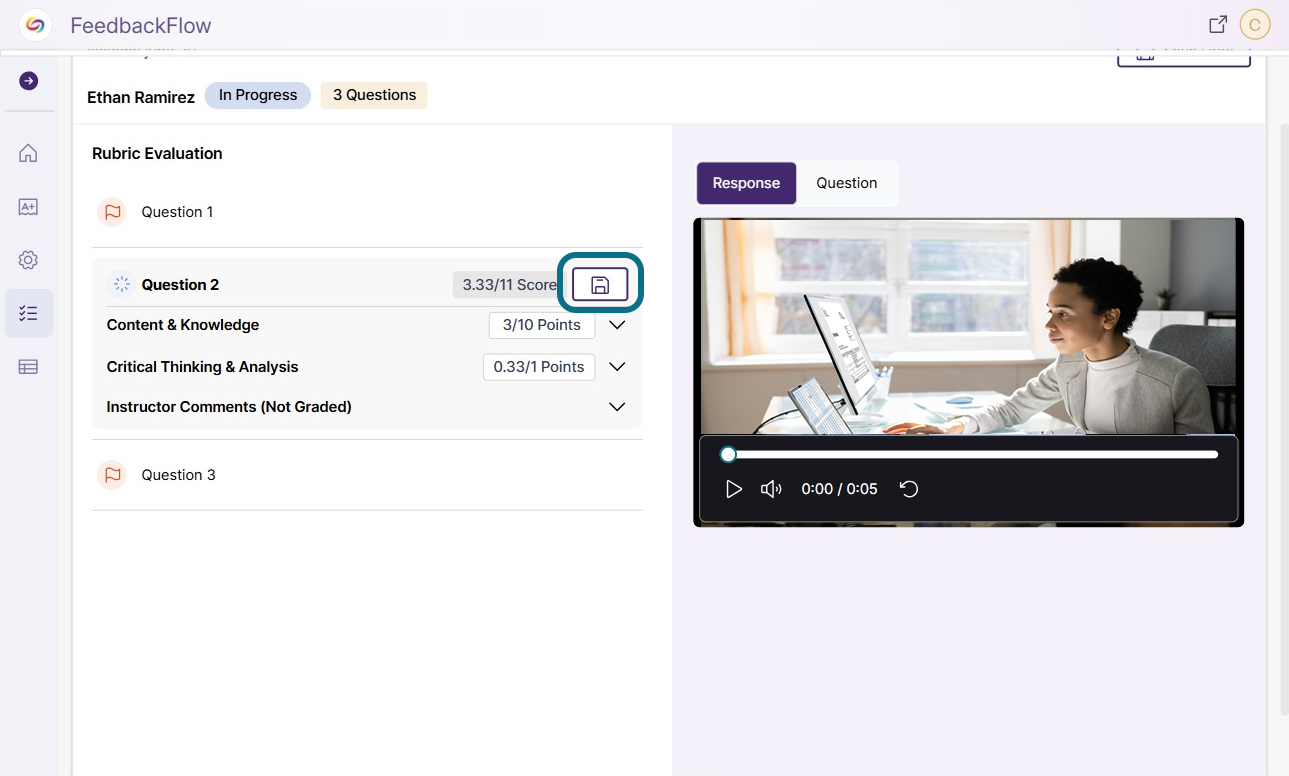
Task: Save the Question 2 score
Action: pos(600,285)
